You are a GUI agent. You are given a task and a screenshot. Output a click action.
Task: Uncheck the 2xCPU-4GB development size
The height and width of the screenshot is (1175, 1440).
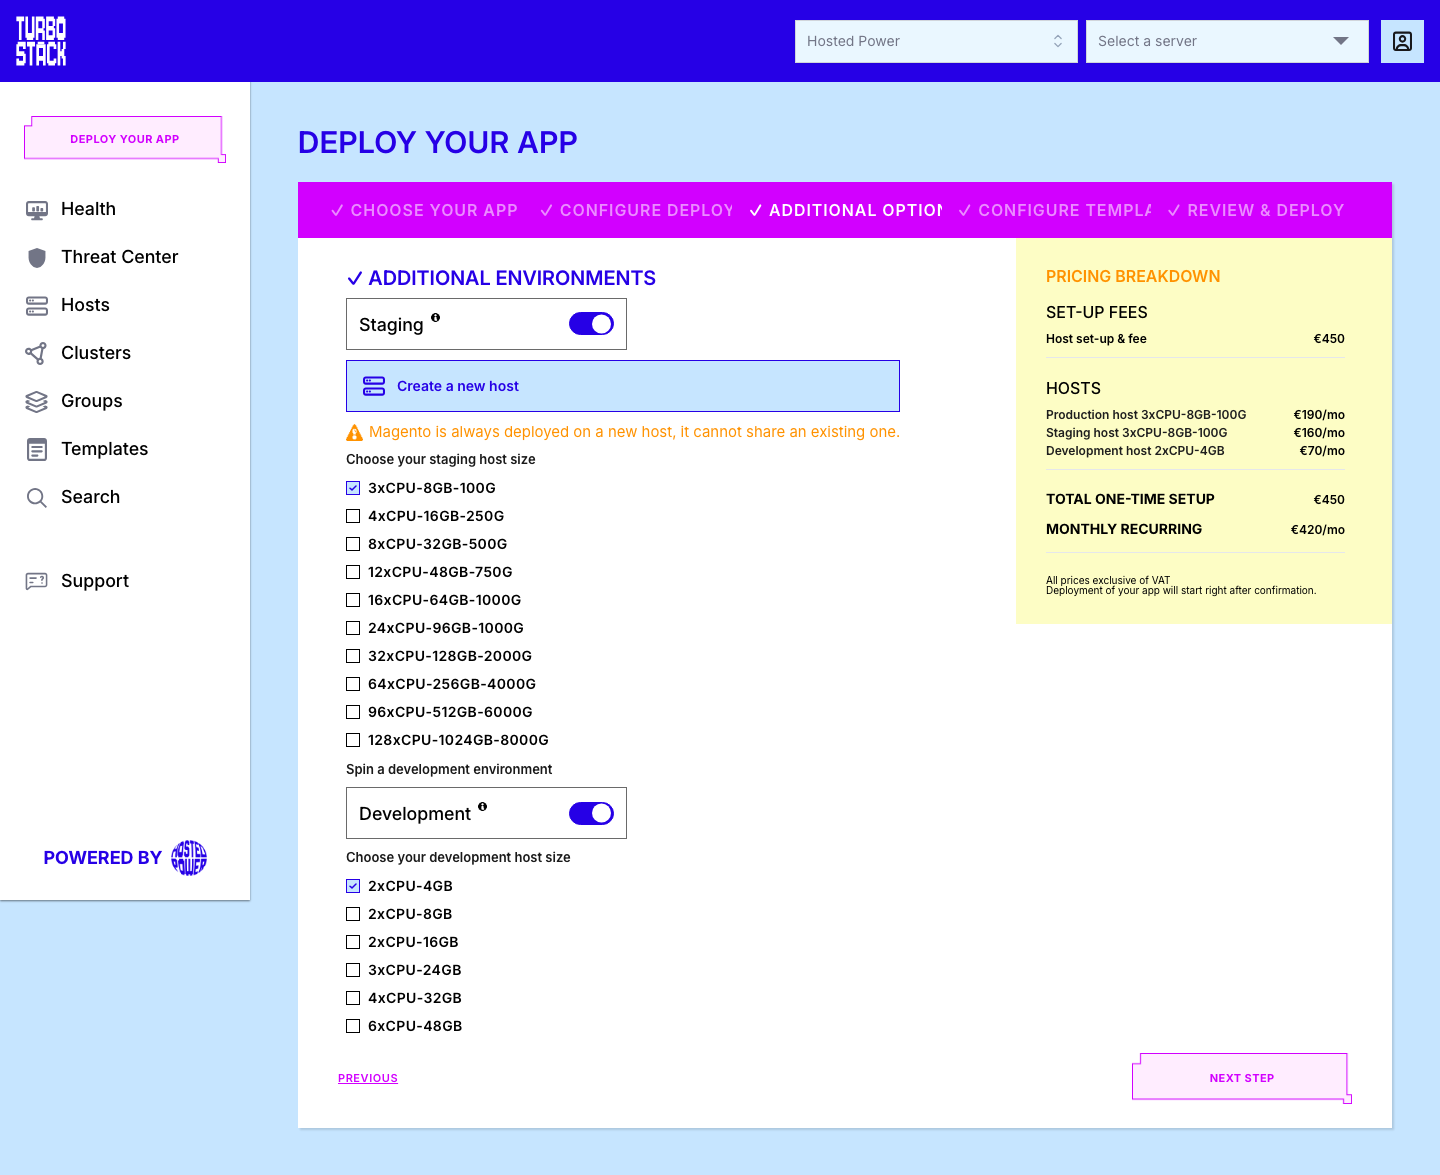(x=353, y=886)
